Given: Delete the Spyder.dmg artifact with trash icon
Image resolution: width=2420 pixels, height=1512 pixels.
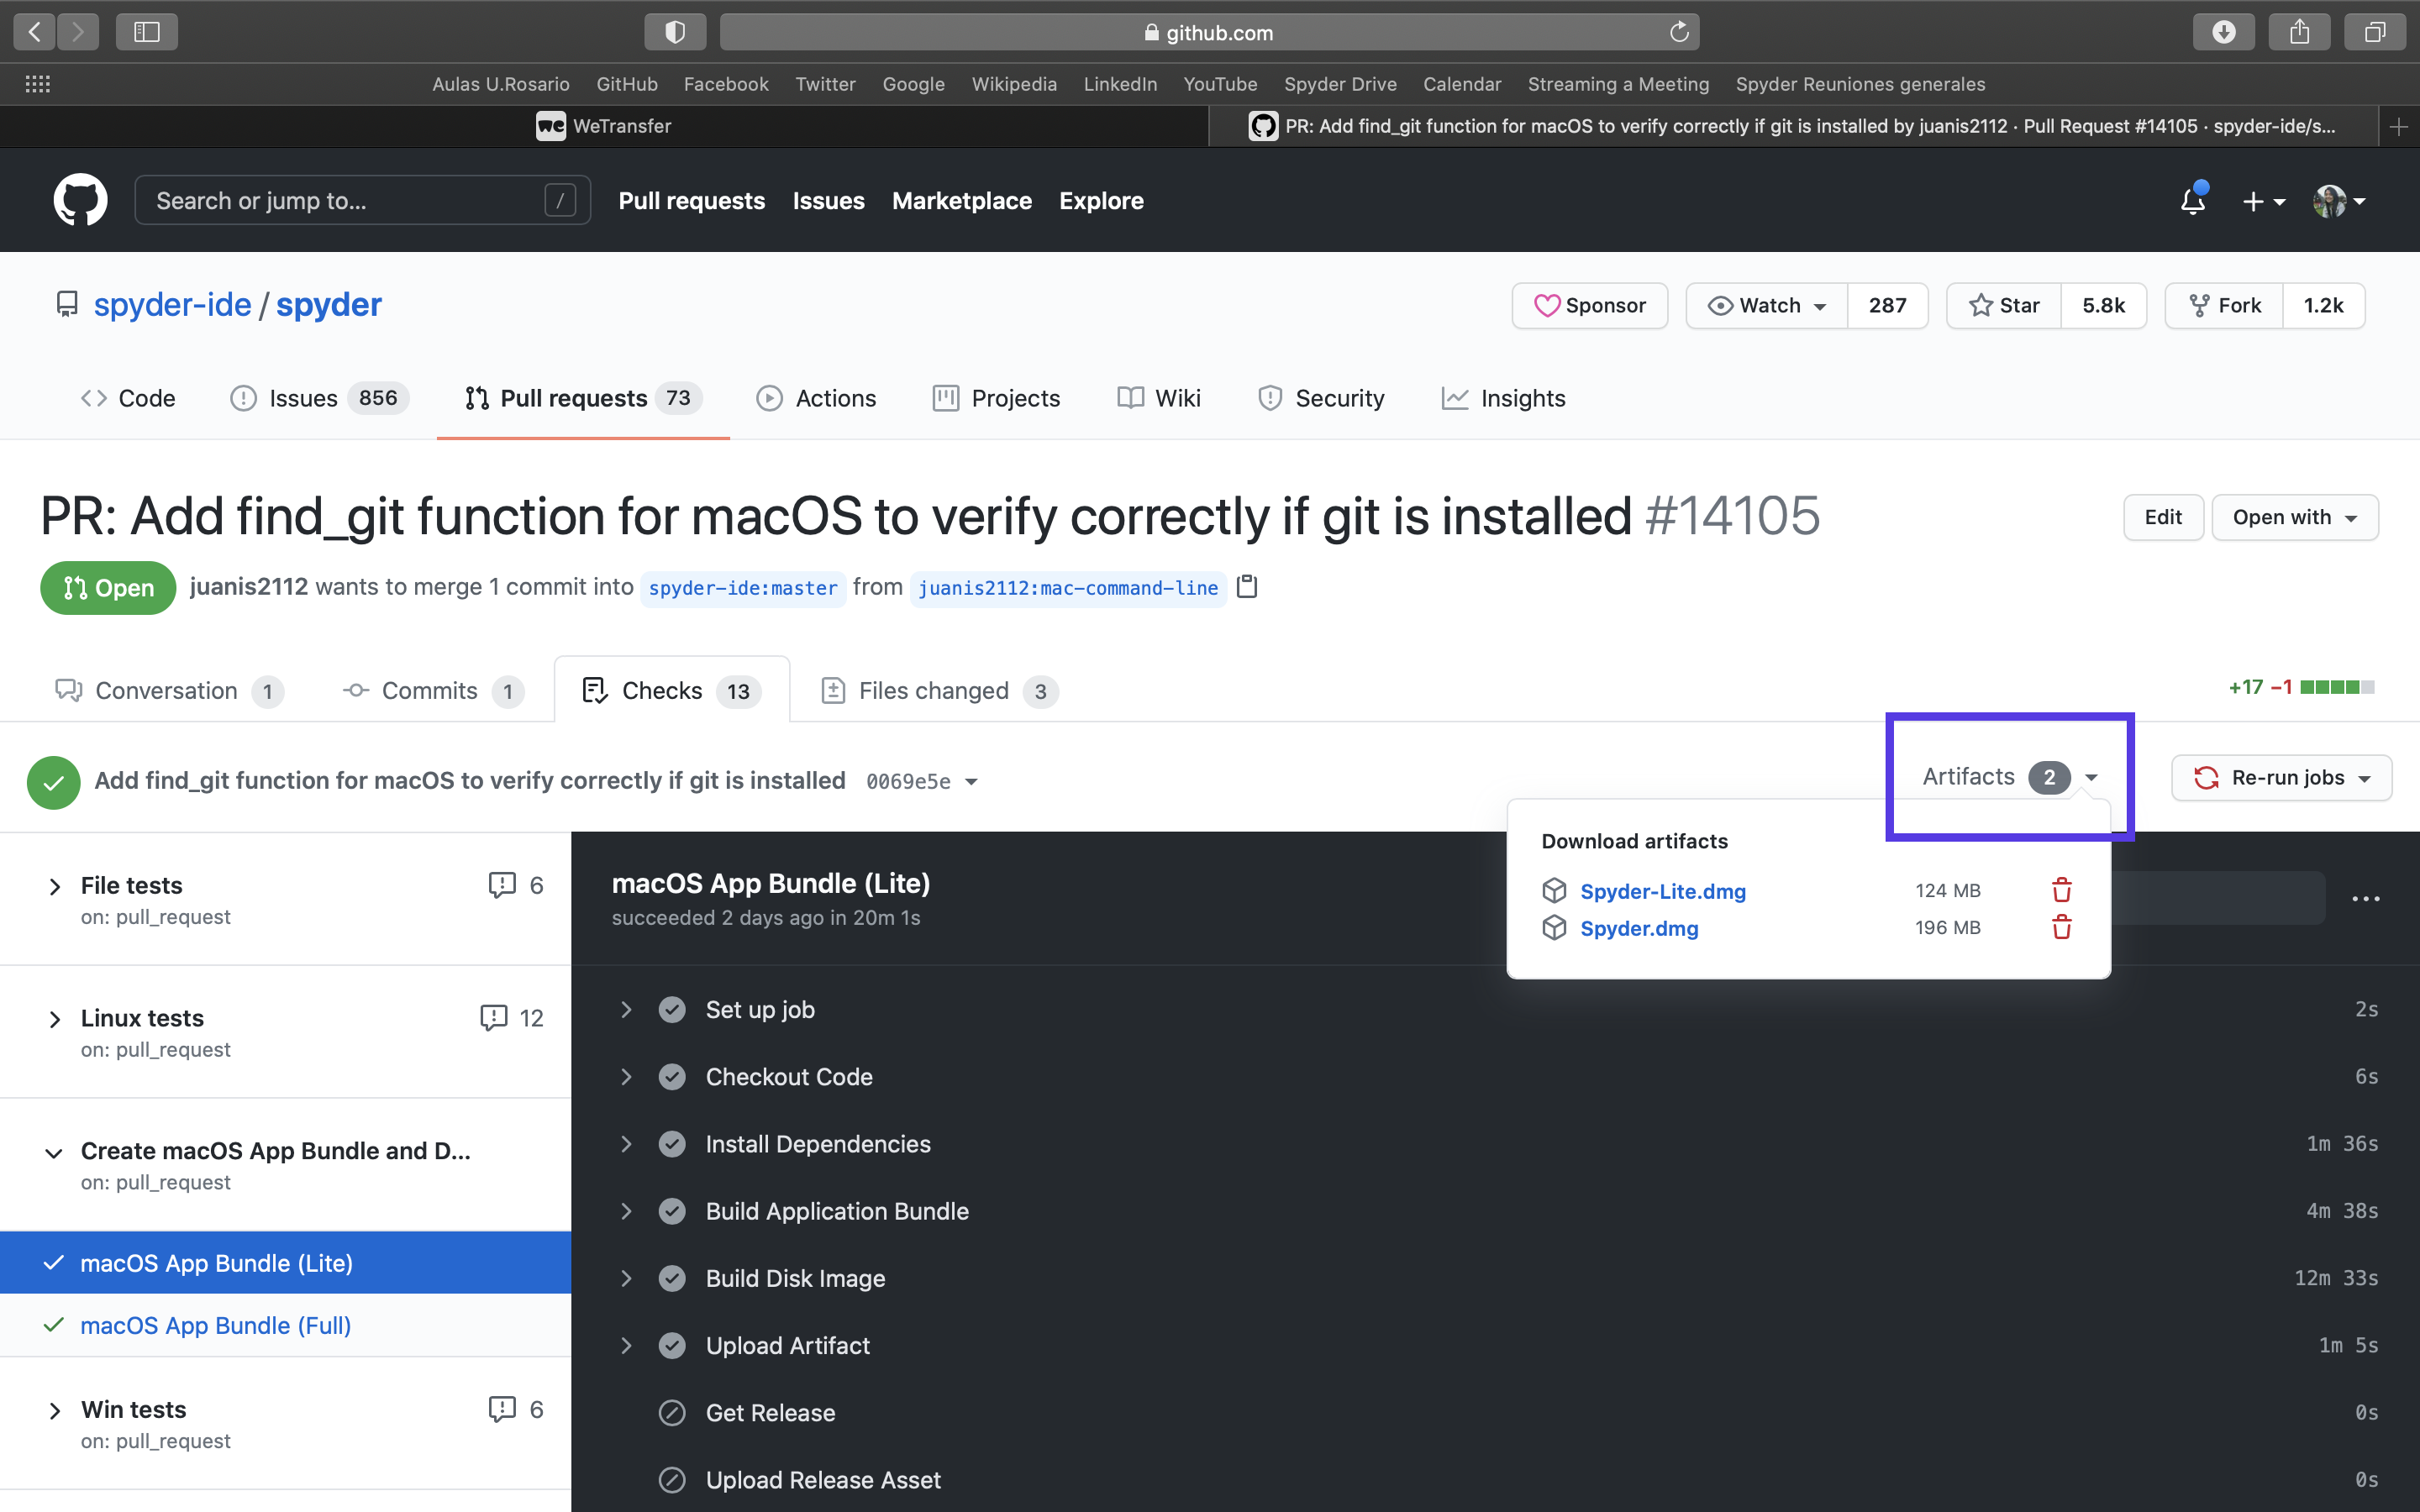Looking at the screenshot, I should 2061,927.
